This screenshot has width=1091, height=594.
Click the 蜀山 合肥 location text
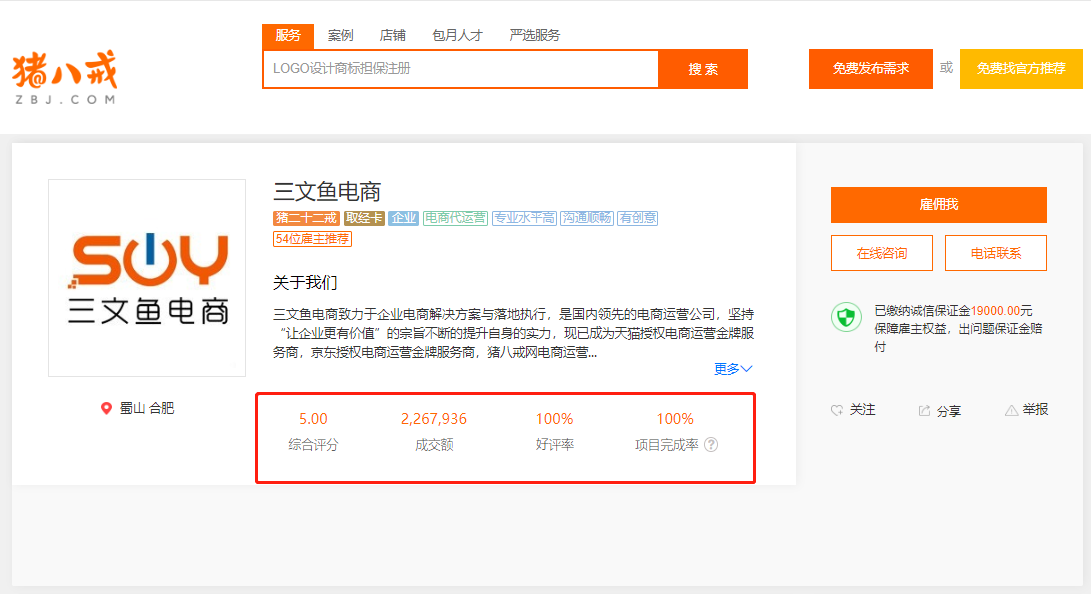(147, 408)
